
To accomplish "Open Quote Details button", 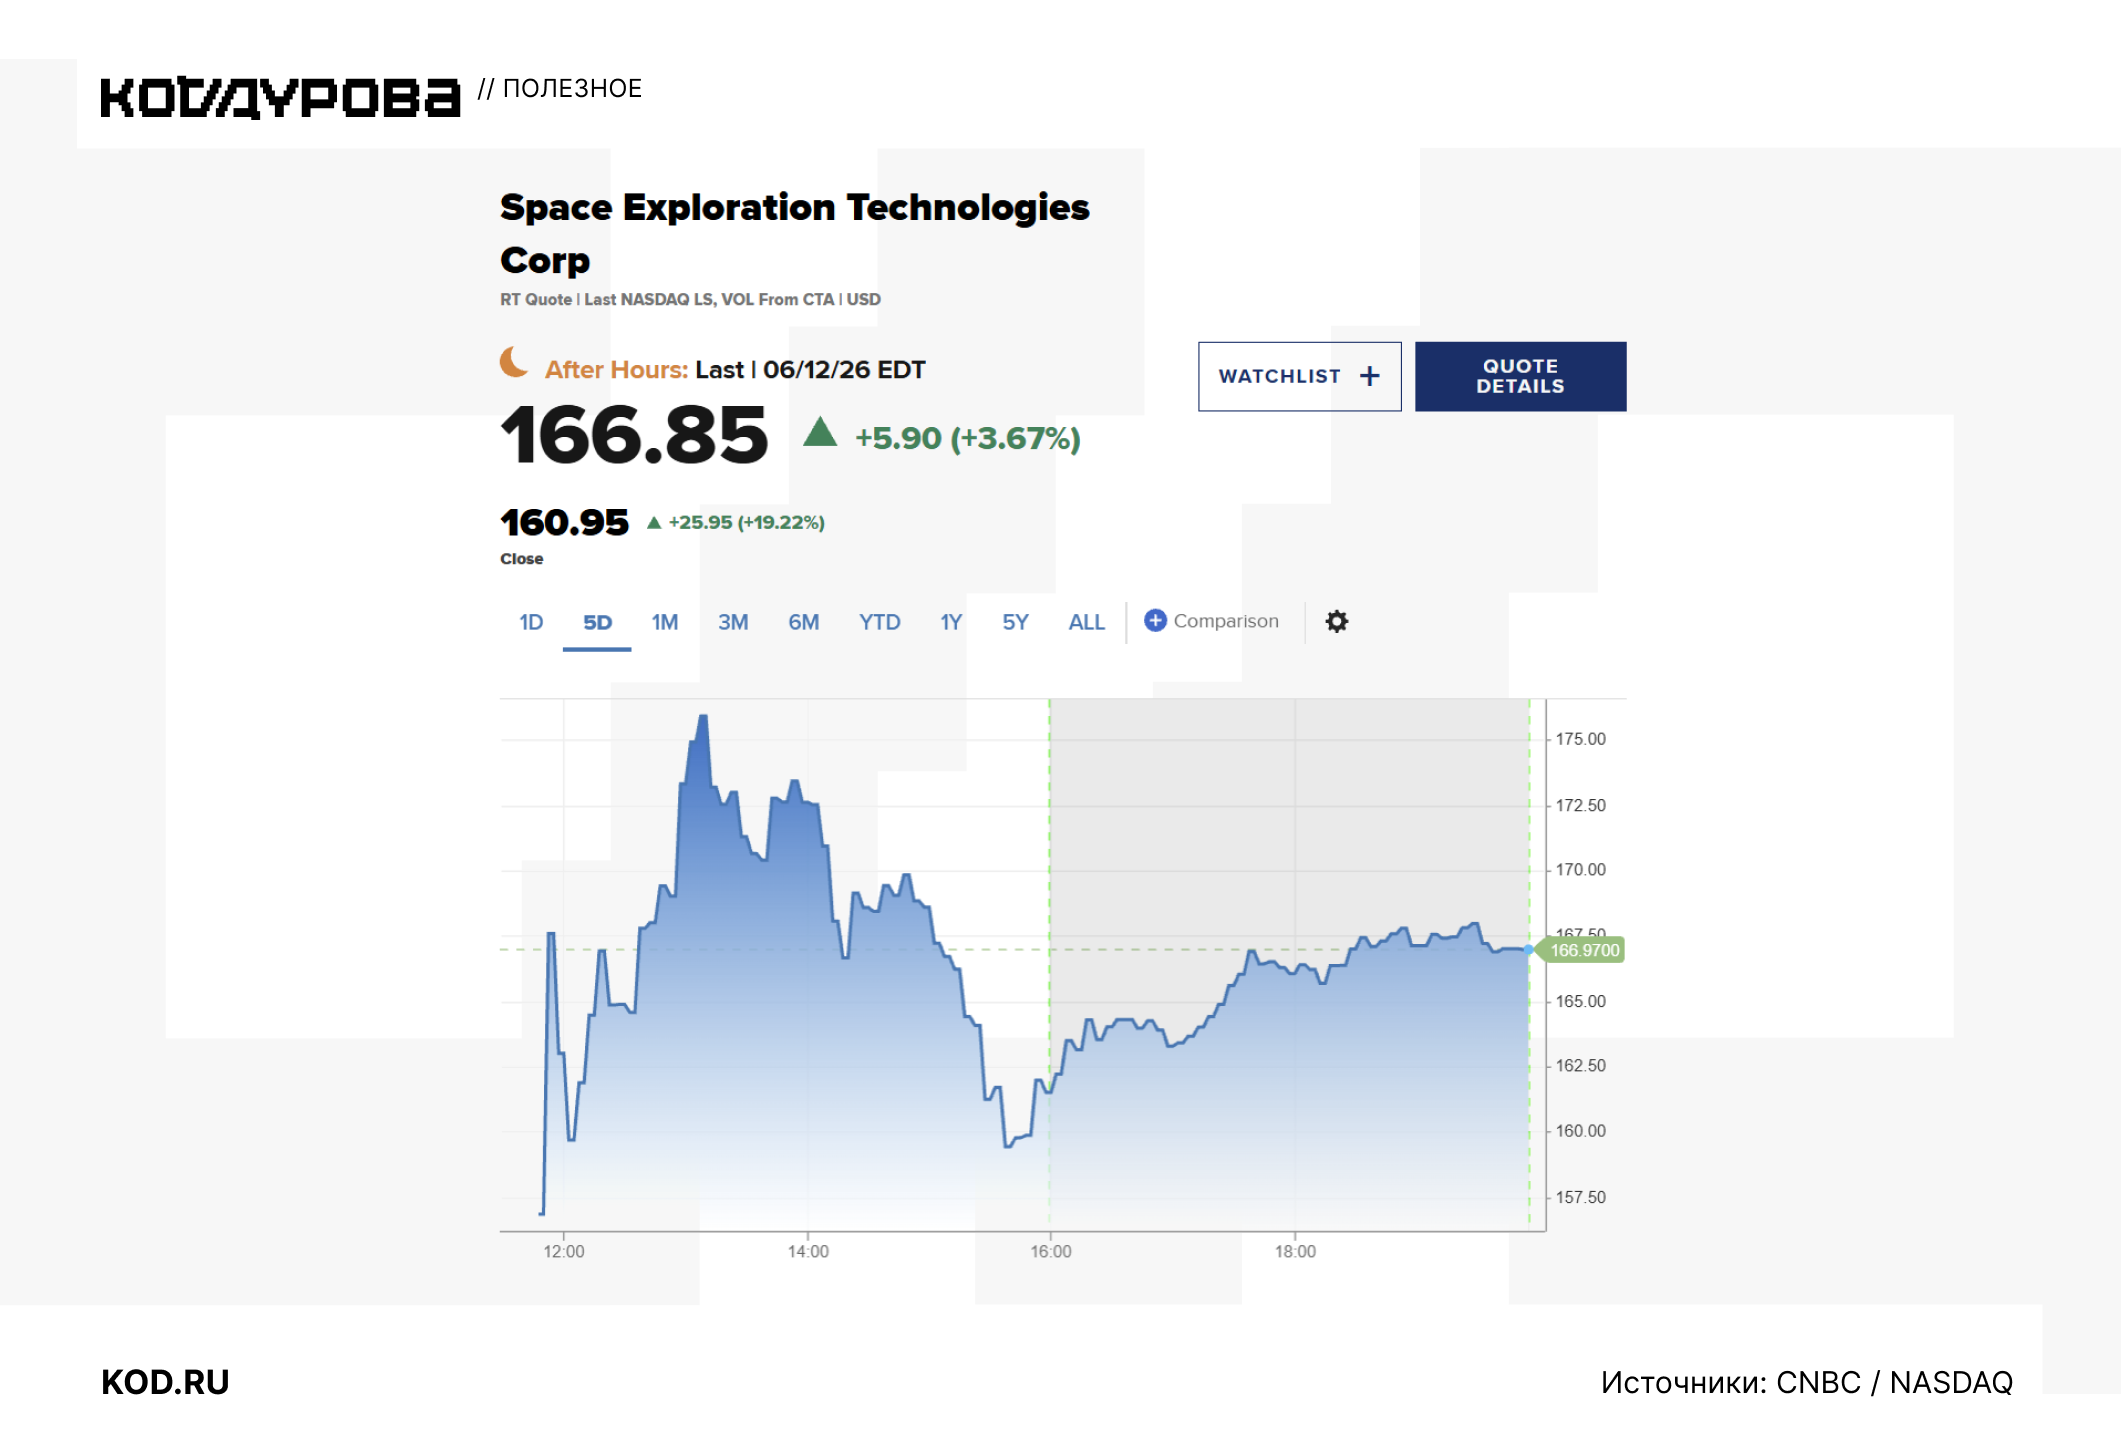I will [1520, 376].
